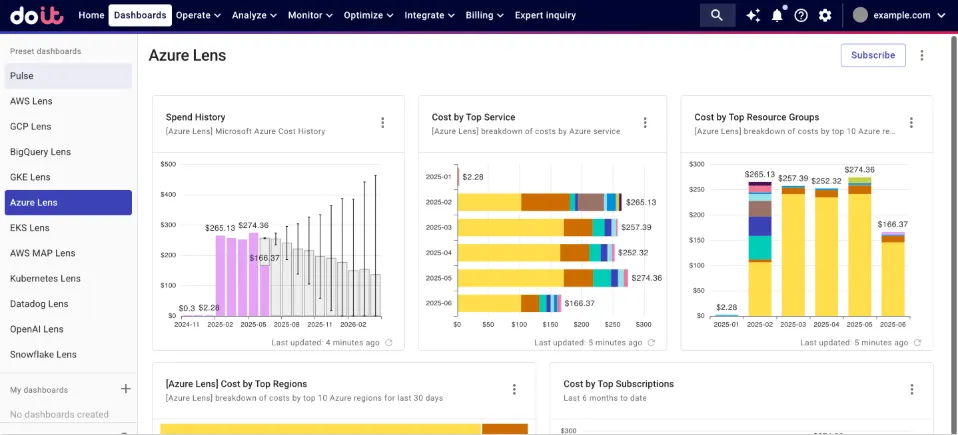Image resolution: width=958 pixels, height=435 pixels.
Task: Open the Datadog Lens dashboard
Action: pyautogui.click(x=68, y=304)
